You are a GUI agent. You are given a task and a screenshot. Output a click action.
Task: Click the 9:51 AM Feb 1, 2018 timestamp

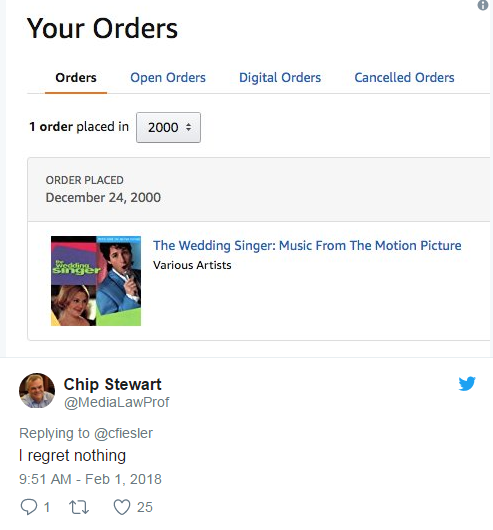[90, 479]
